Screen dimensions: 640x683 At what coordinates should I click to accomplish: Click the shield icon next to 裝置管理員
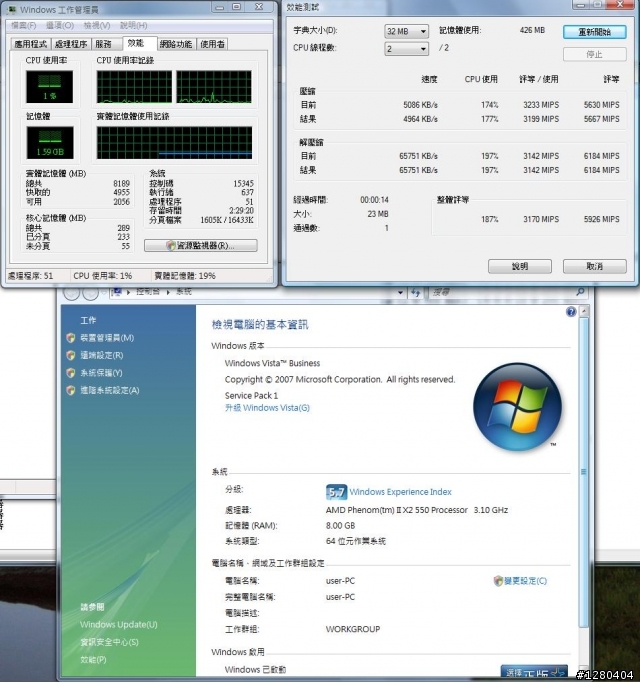pyautogui.click(x=71, y=338)
